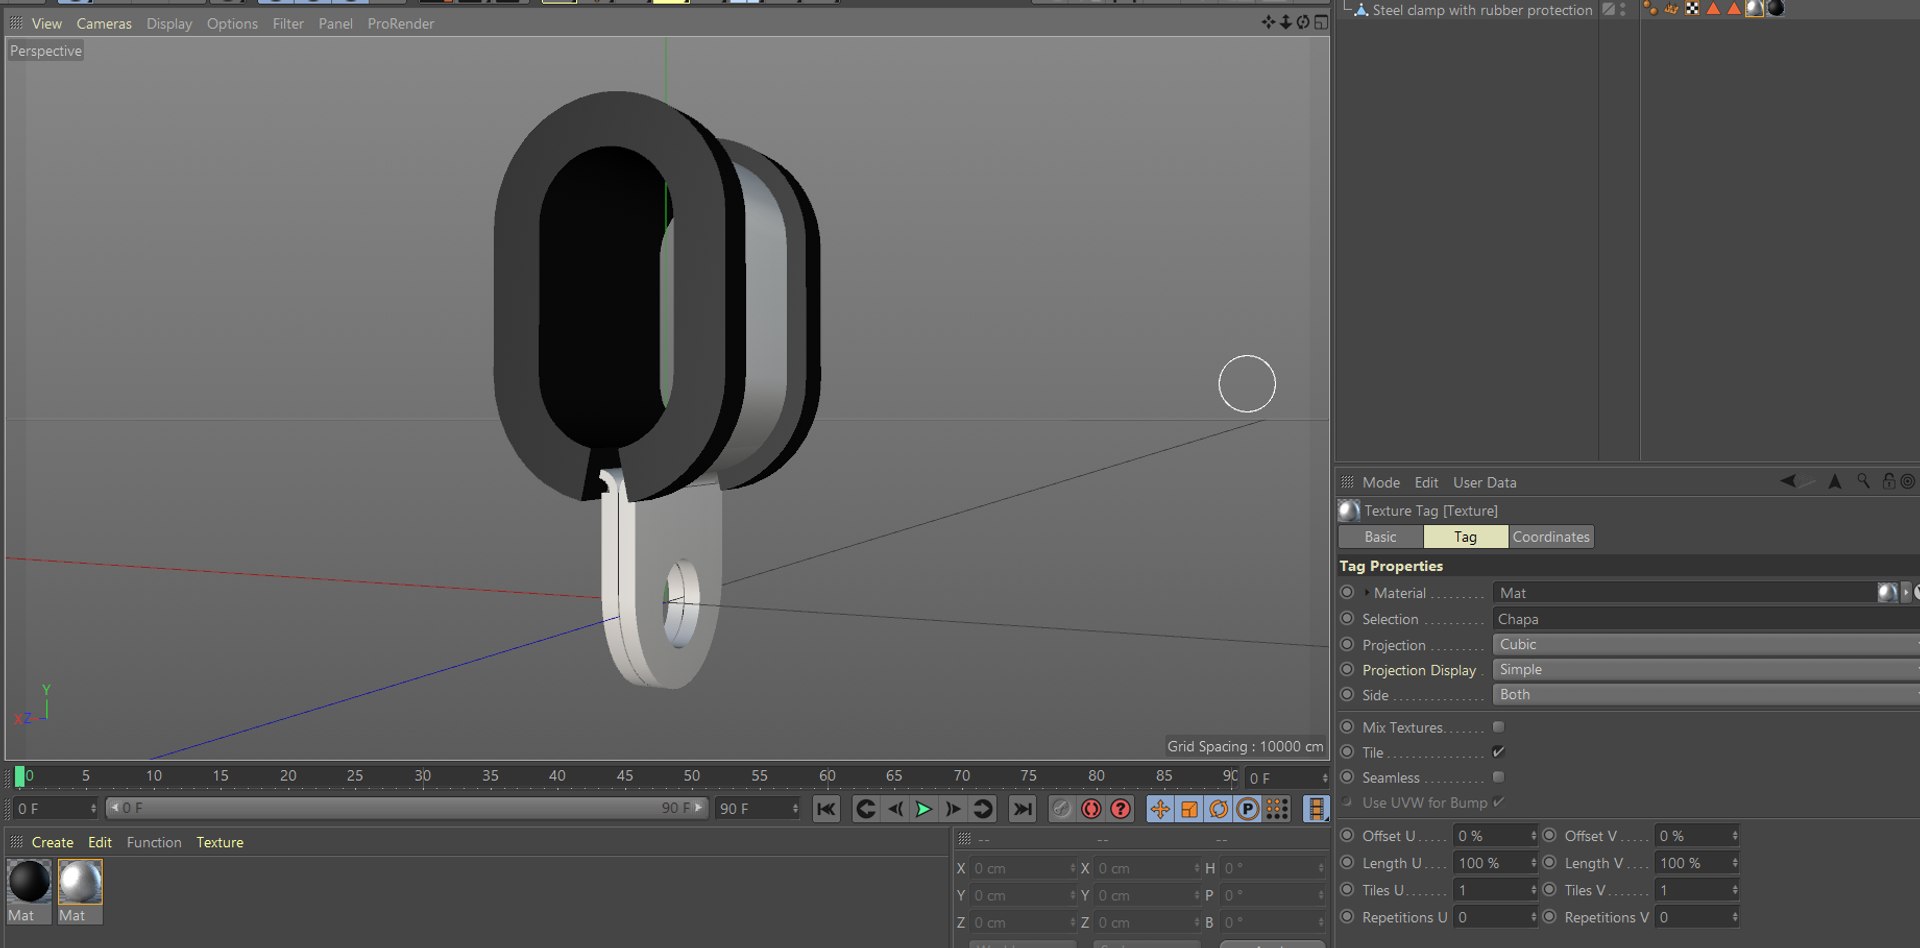The height and width of the screenshot is (948, 1920).
Task: Select the black Mat material thumbnail
Action: point(29,882)
